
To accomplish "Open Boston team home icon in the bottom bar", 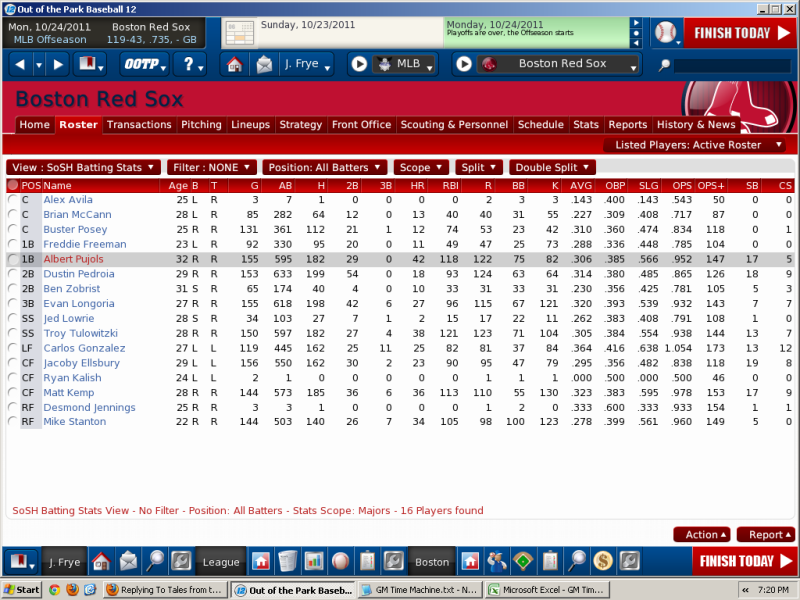I will 470,562.
